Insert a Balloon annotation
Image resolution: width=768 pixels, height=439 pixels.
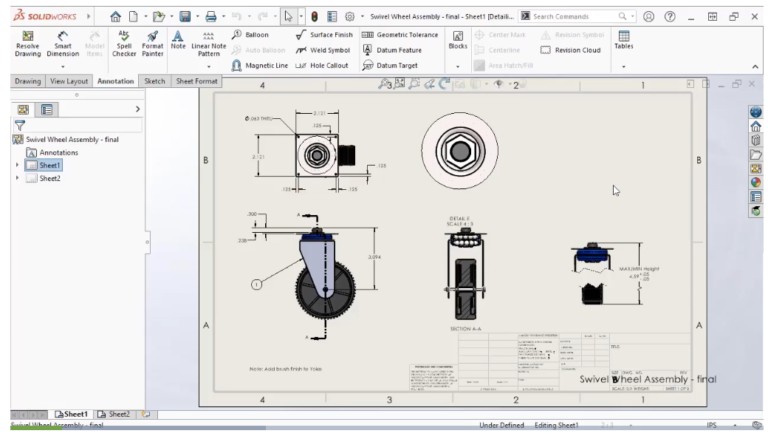pyautogui.click(x=254, y=34)
